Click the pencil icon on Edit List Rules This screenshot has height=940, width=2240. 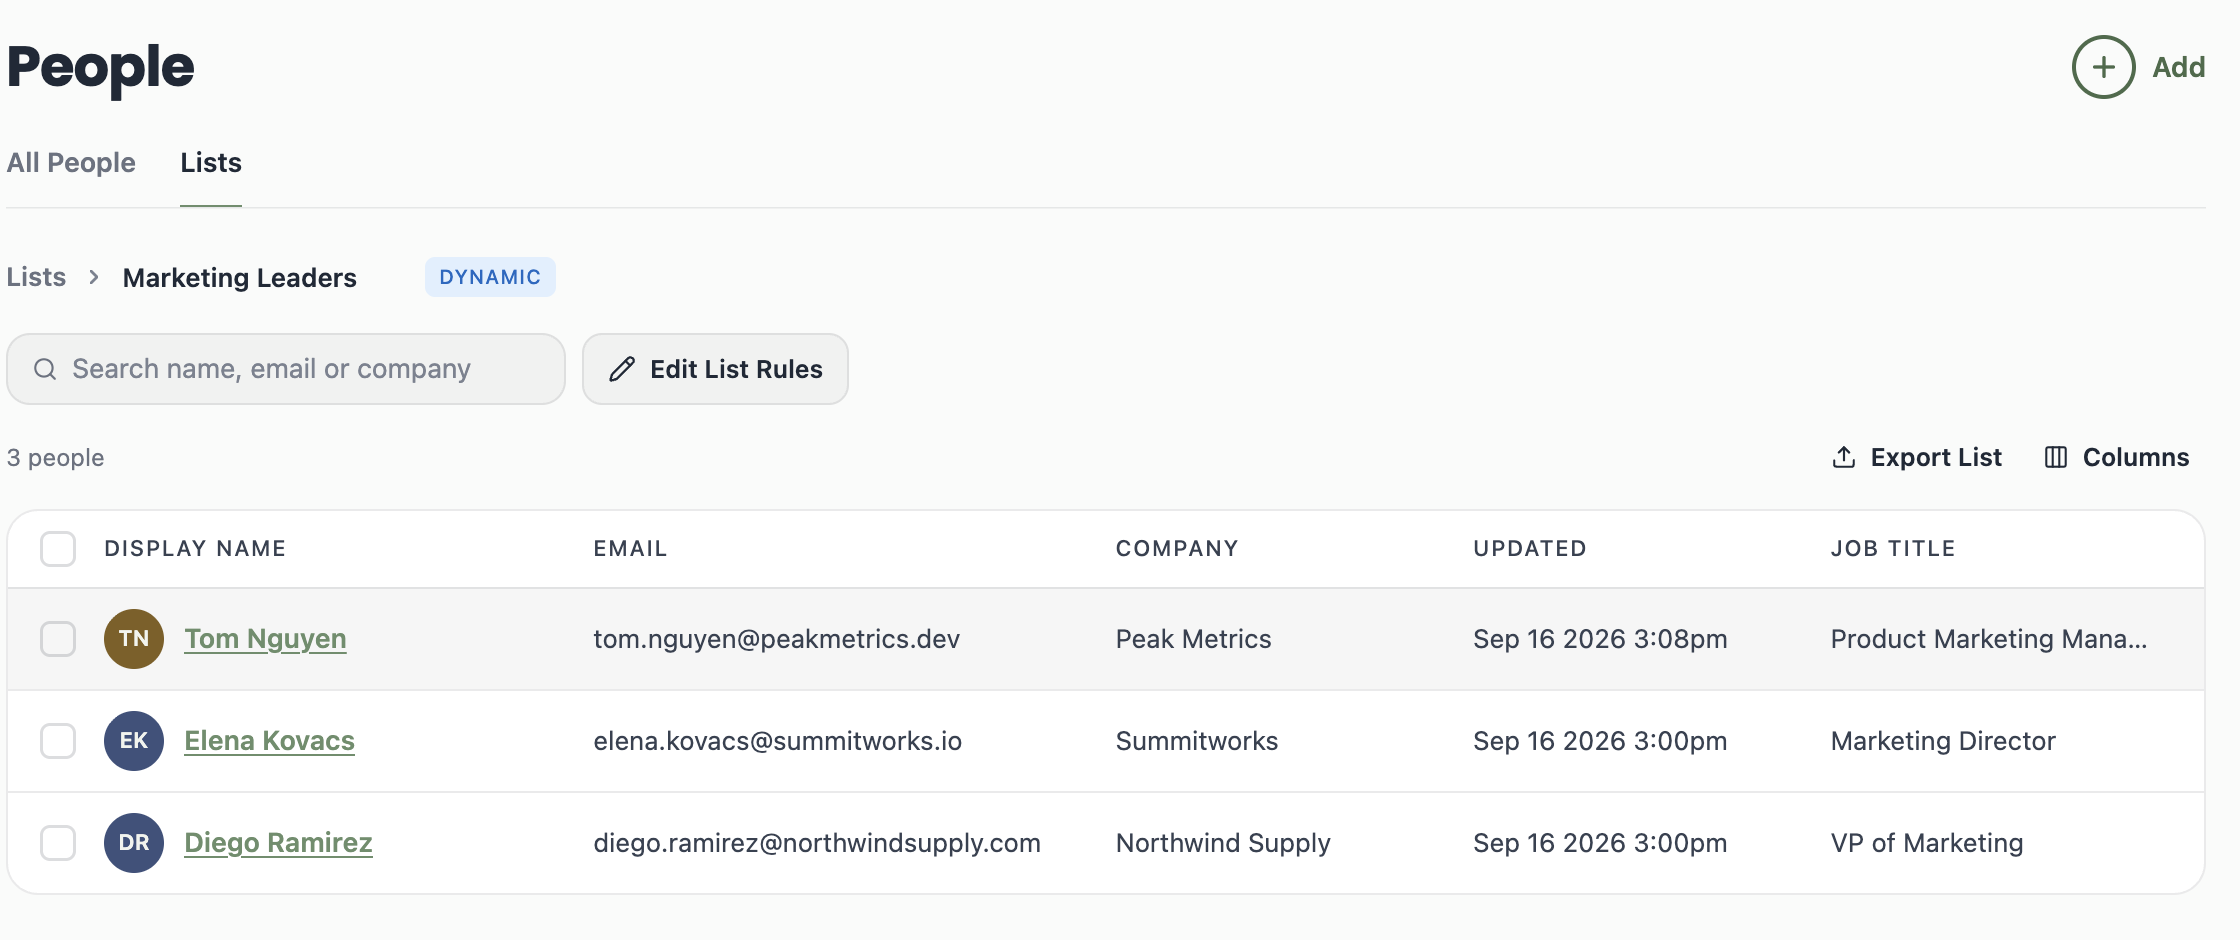tap(622, 369)
